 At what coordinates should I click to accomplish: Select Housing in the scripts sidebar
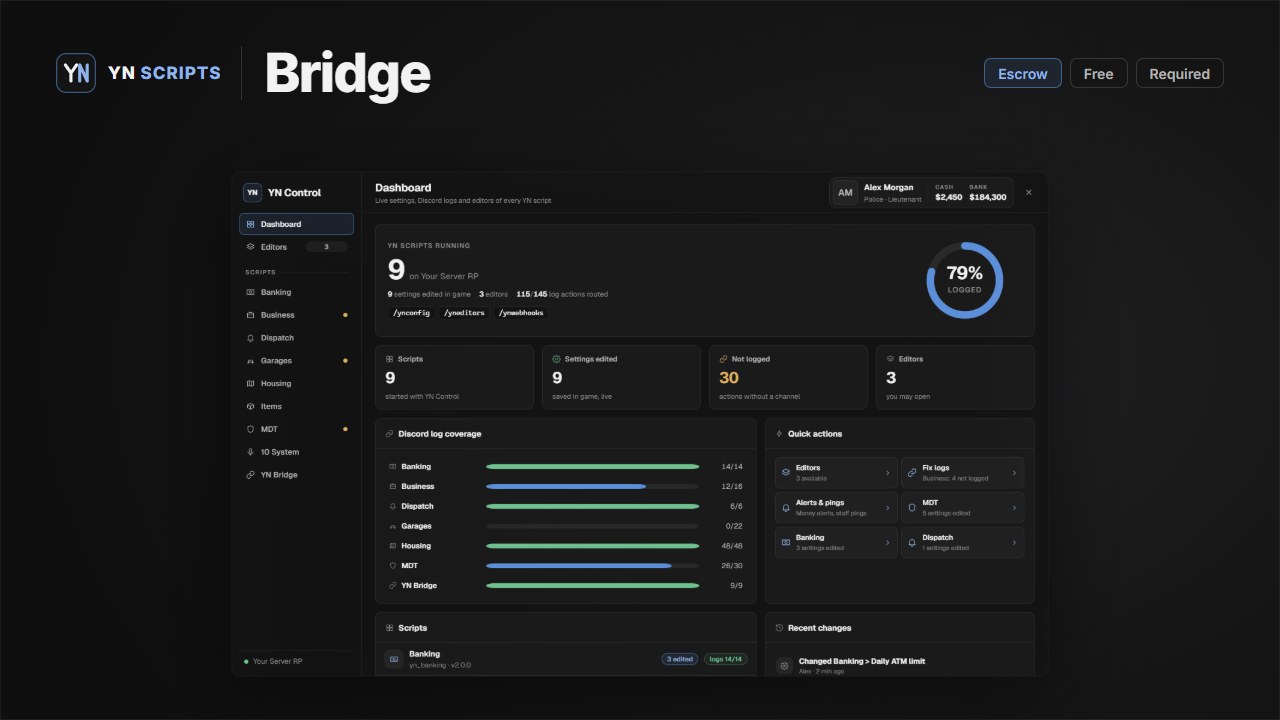point(296,384)
